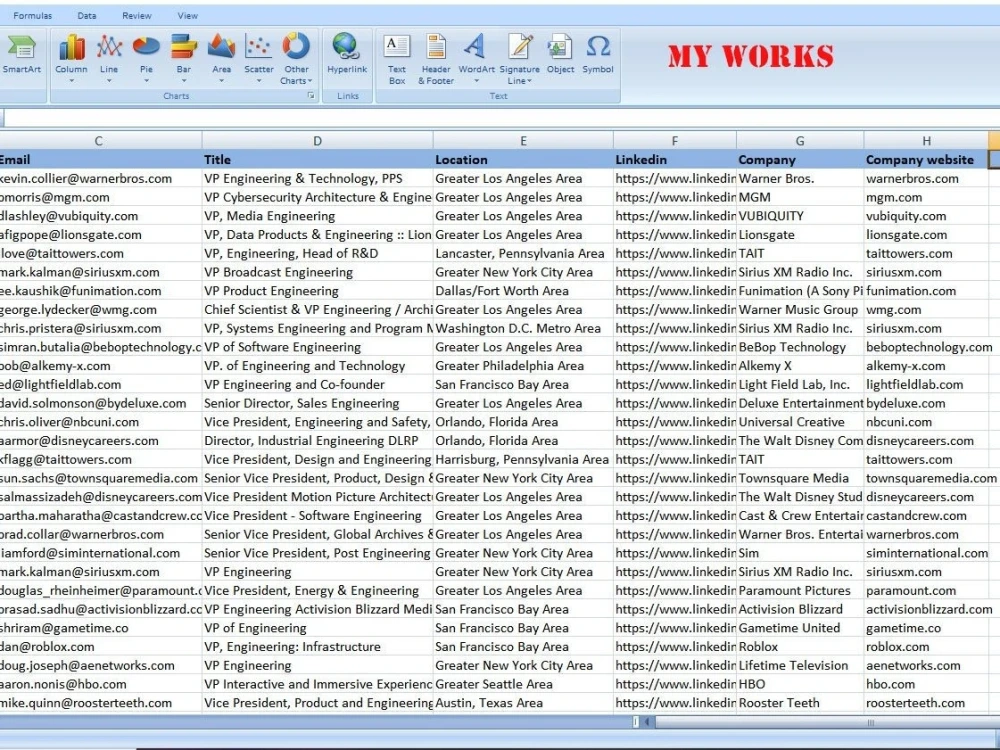Select cell 'Paramount Pictures'
Screen dimensions: 1000x750
point(800,591)
